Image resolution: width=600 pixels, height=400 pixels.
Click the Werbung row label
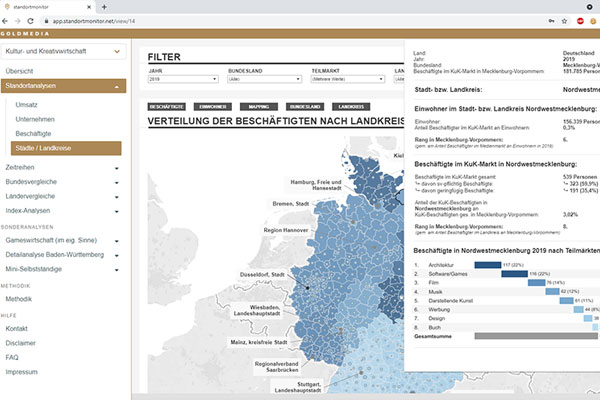point(439,310)
